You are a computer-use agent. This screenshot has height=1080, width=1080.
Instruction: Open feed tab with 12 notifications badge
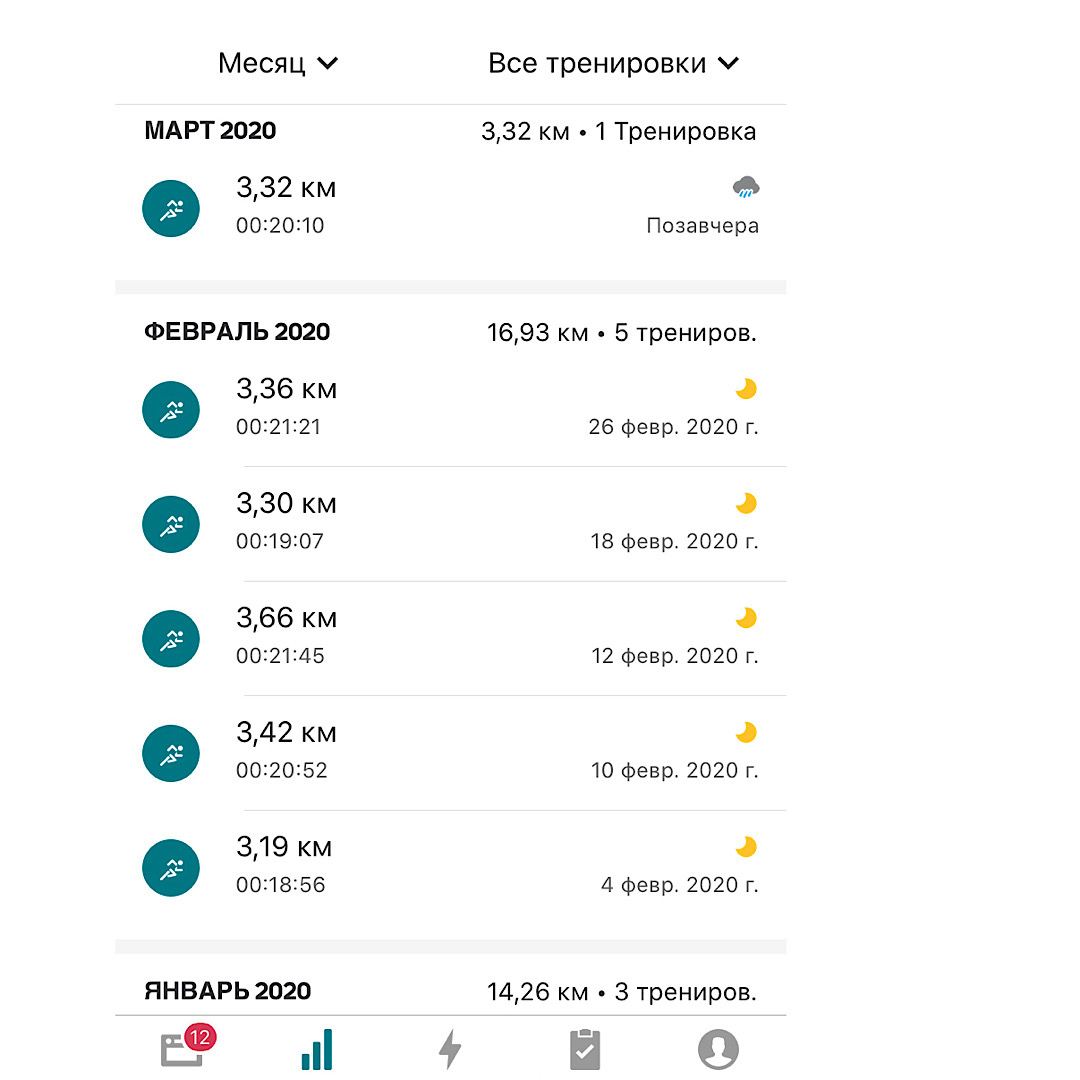tap(184, 1049)
